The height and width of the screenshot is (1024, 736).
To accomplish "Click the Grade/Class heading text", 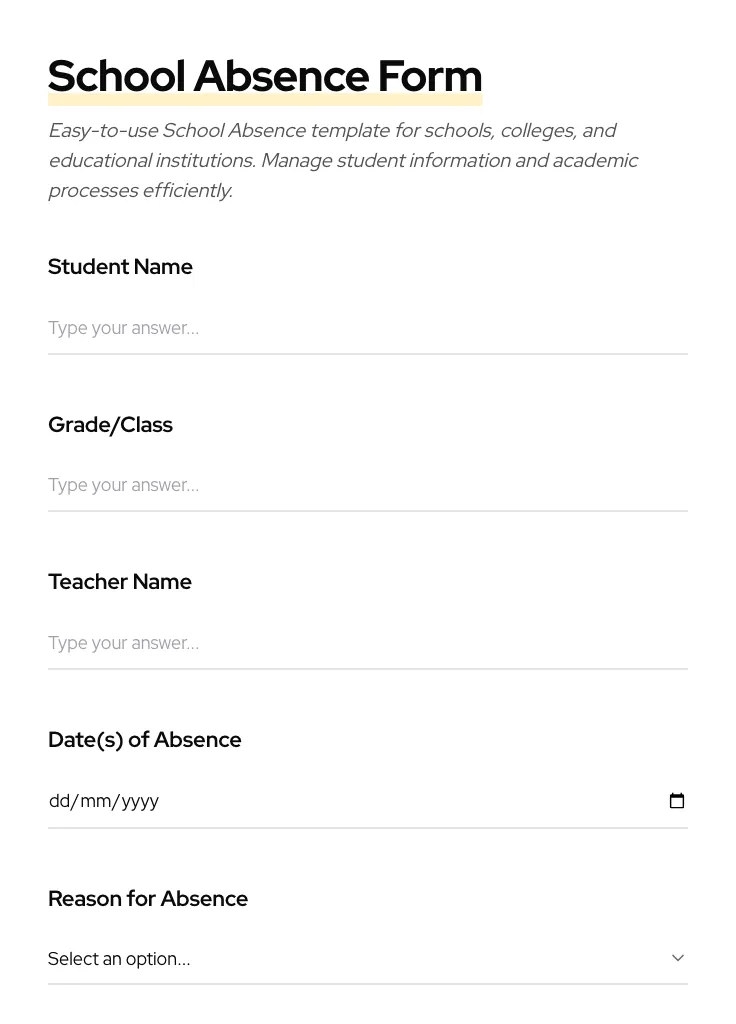I will 110,424.
